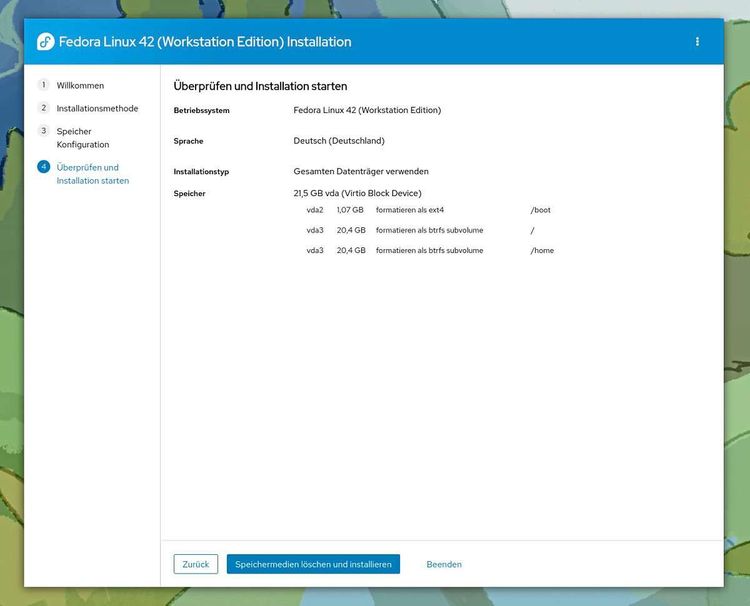This screenshot has width=750, height=606.
Task: Click the 21,5 GB vda storage device entry
Action: [357, 193]
